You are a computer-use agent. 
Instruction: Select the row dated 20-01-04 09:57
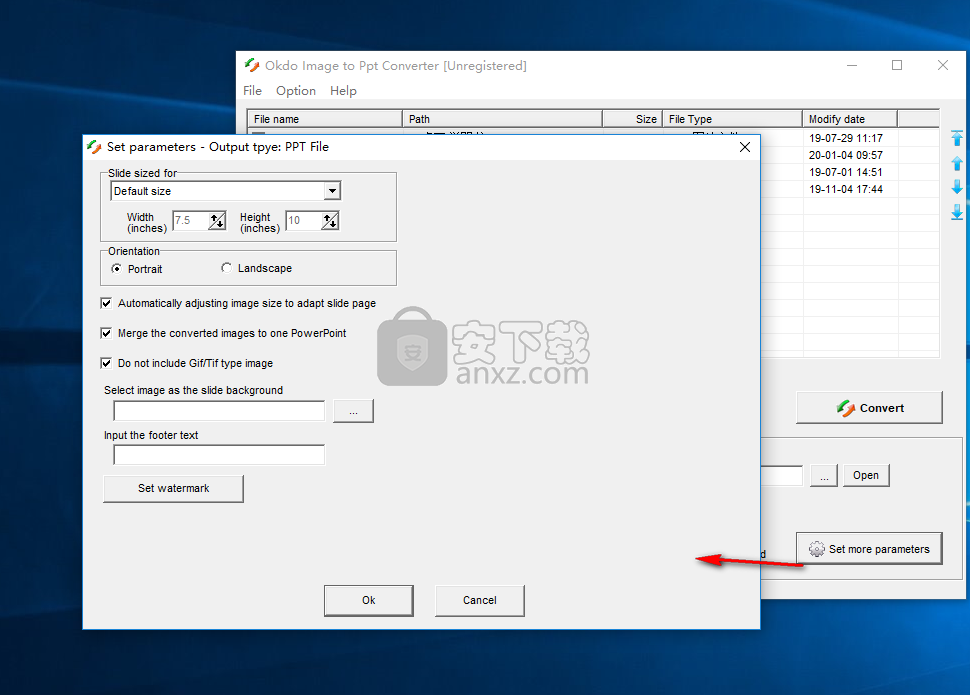click(846, 155)
